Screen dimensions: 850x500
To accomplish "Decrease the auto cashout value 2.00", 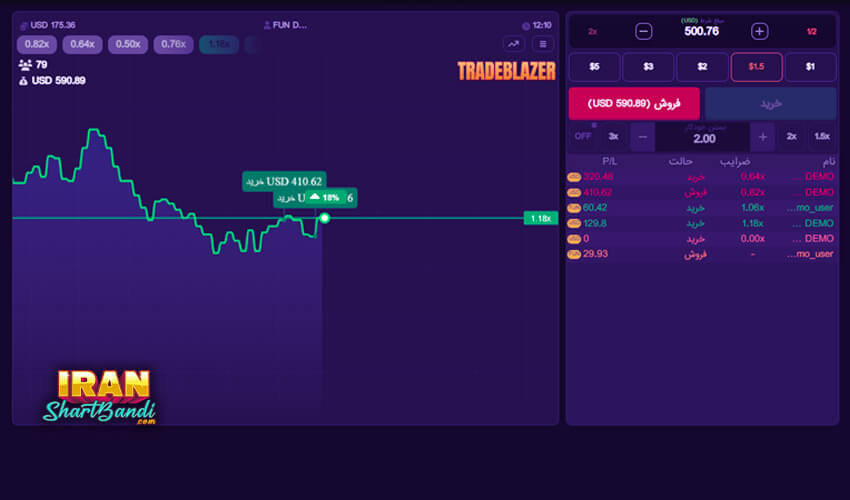I will 642,137.
